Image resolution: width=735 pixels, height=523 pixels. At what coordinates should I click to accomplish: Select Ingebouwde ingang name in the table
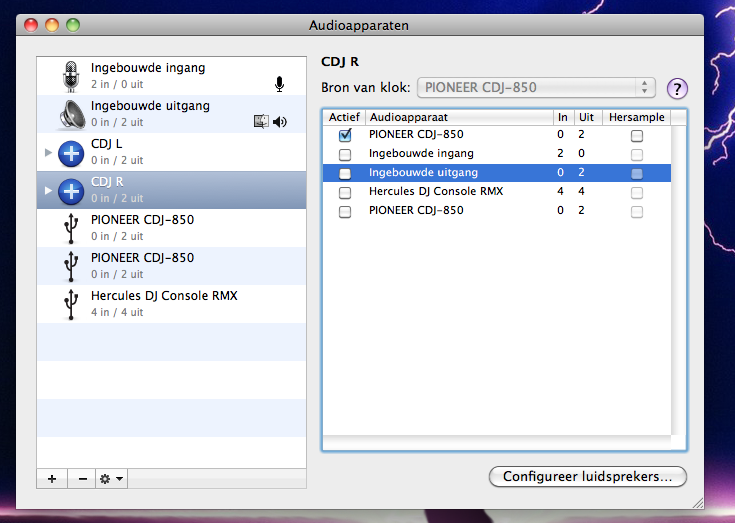coord(421,153)
